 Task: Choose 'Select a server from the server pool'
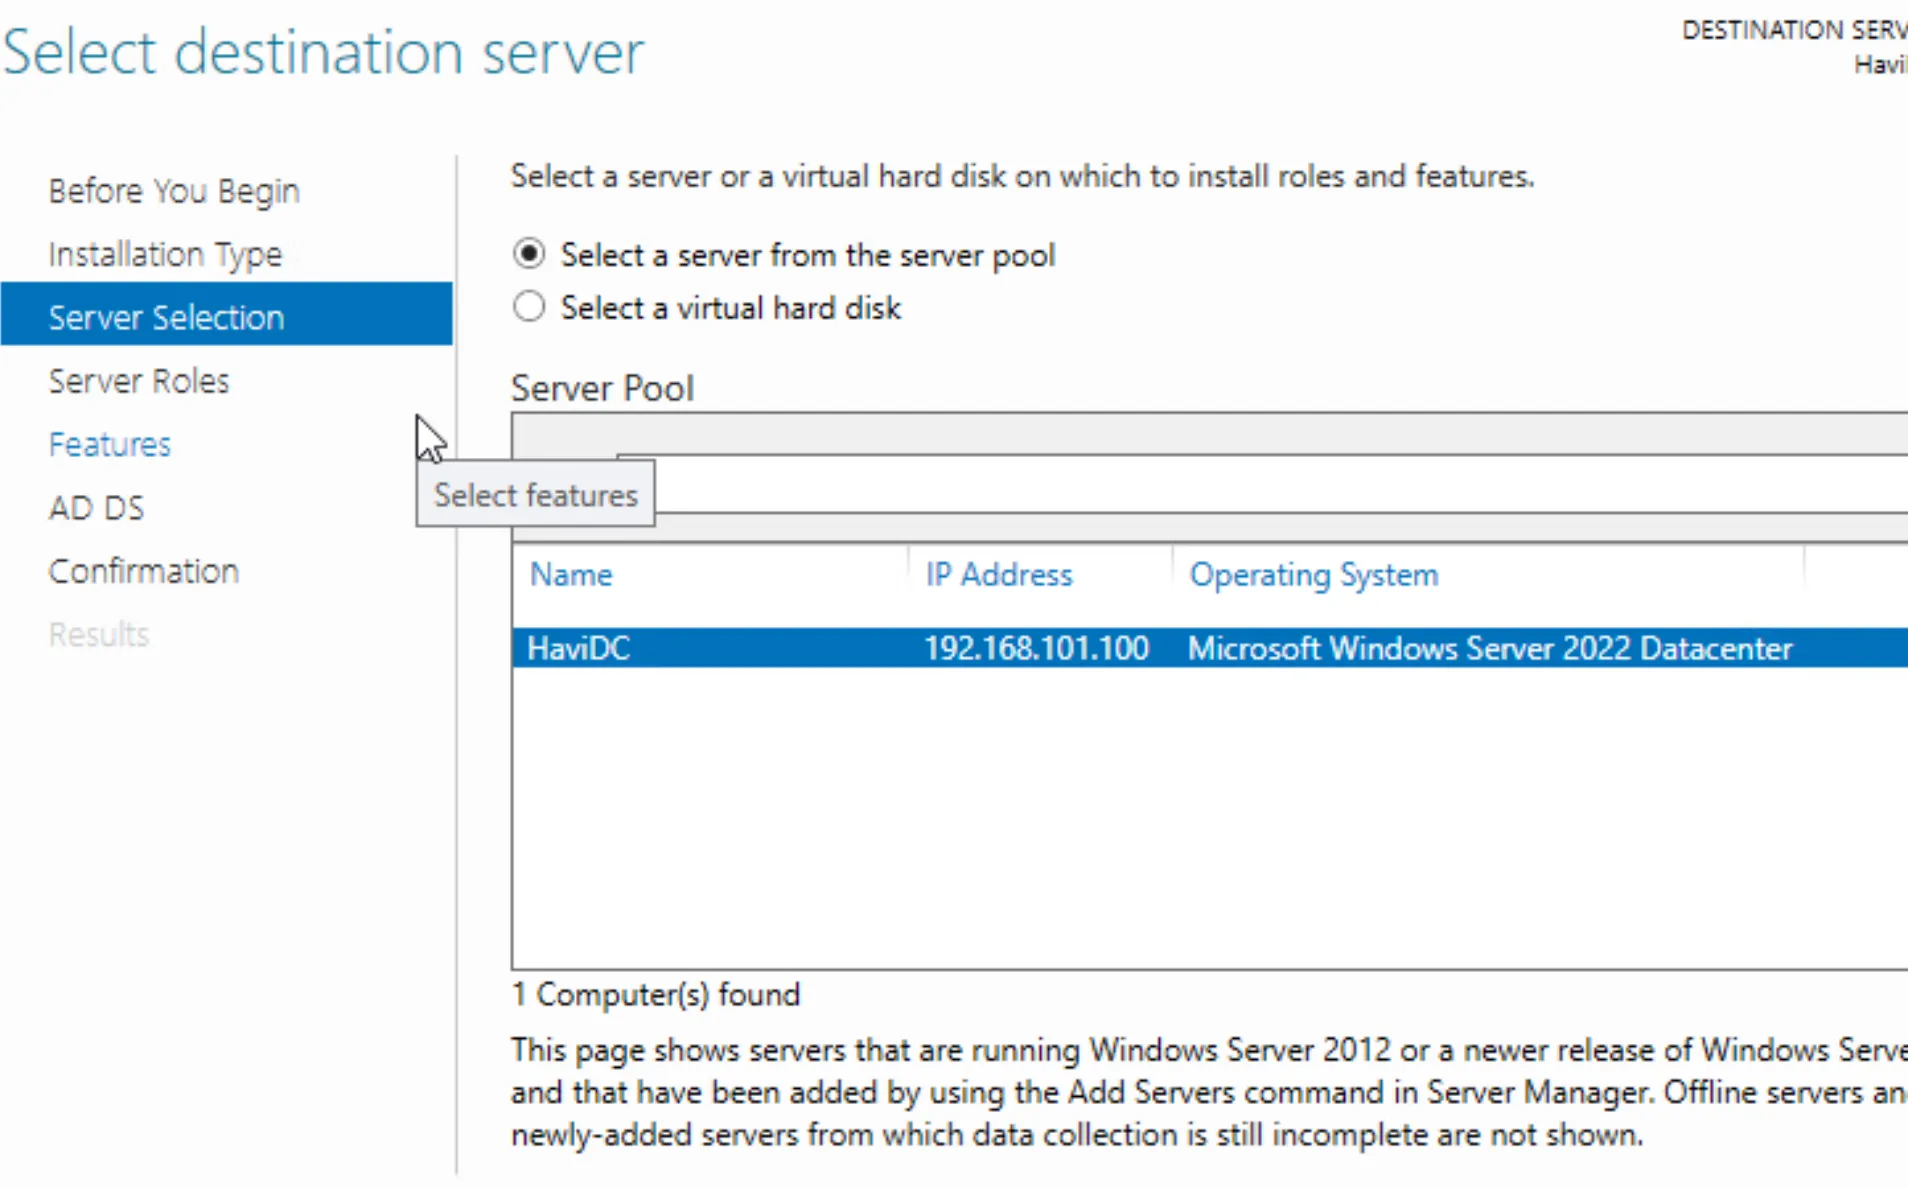click(x=529, y=254)
